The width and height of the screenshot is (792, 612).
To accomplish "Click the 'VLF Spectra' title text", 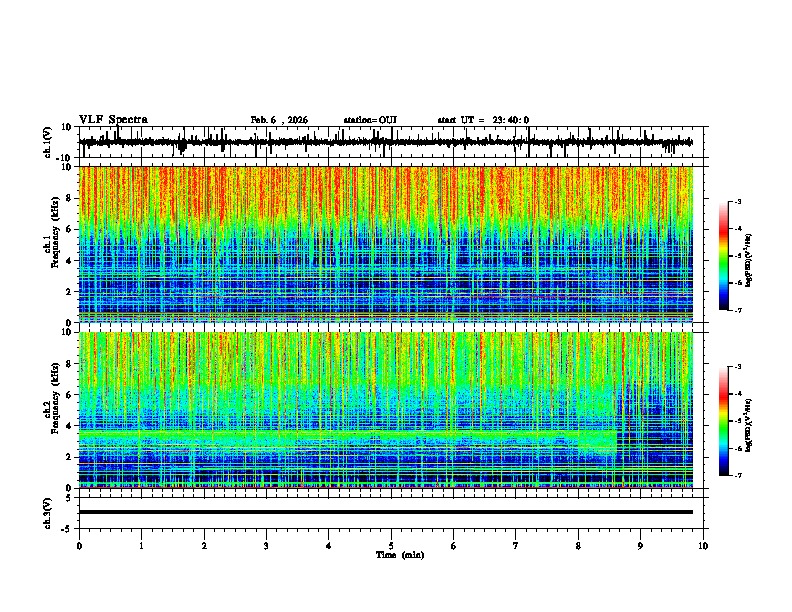I will click(113, 120).
